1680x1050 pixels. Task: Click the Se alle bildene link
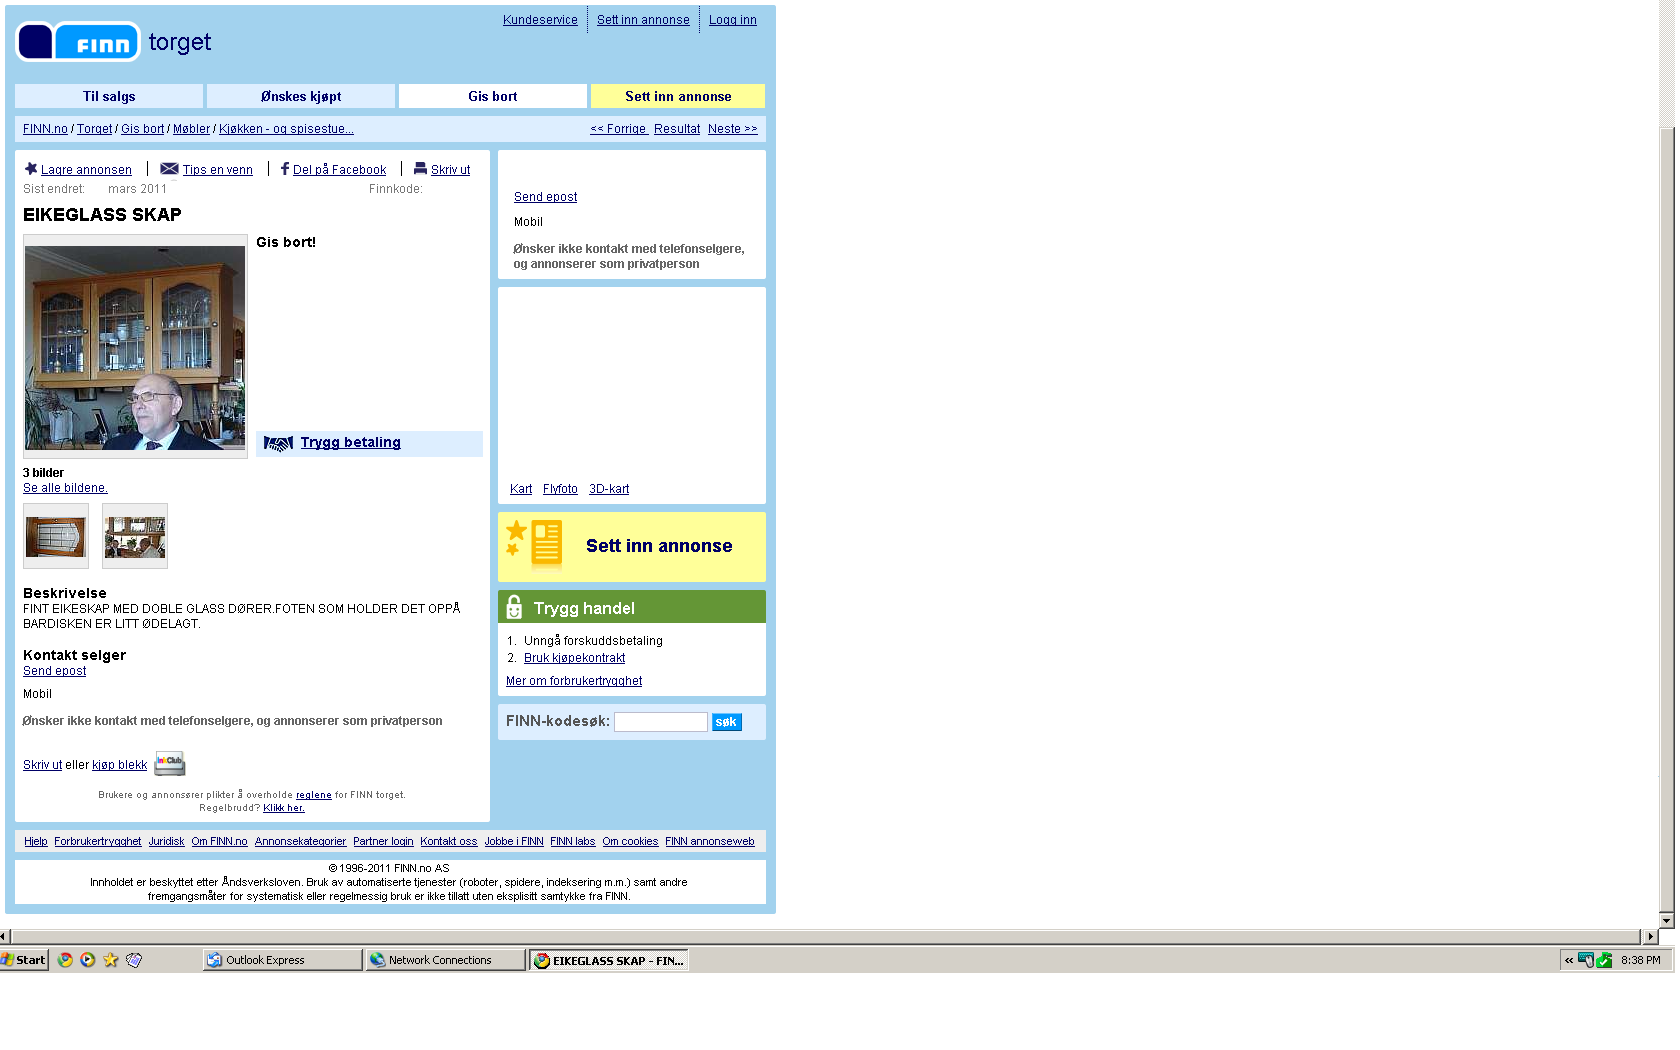(65, 488)
